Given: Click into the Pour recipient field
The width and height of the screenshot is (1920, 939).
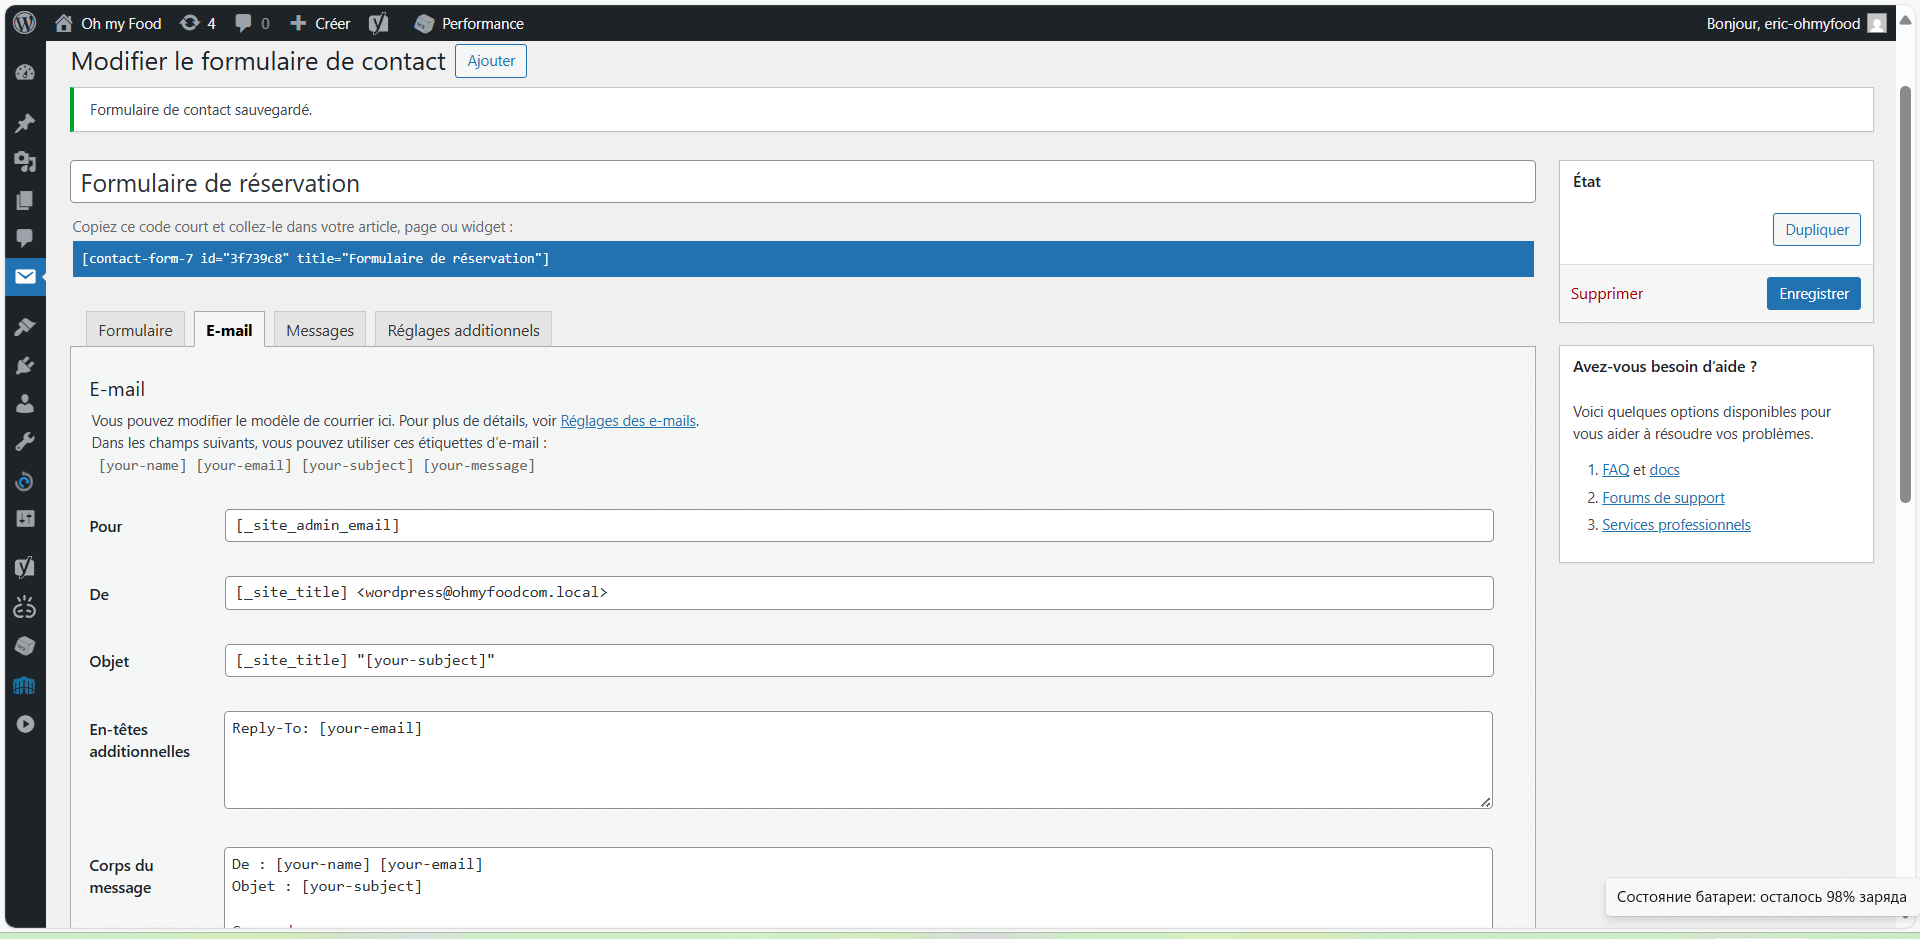Looking at the screenshot, I should [x=858, y=526].
